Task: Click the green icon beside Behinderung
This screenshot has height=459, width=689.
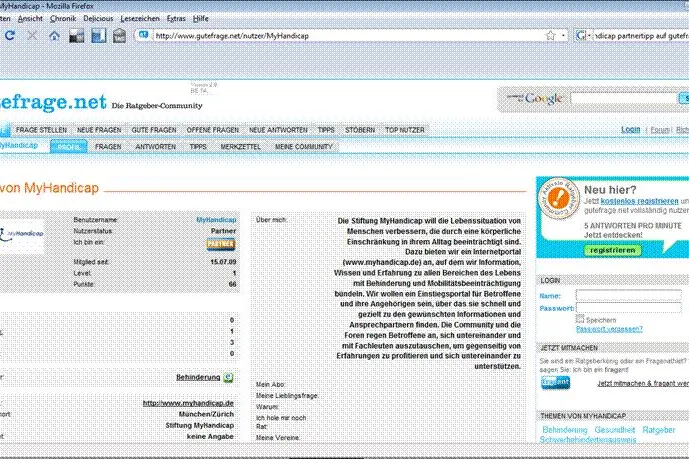Action: pyautogui.click(x=228, y=377)
